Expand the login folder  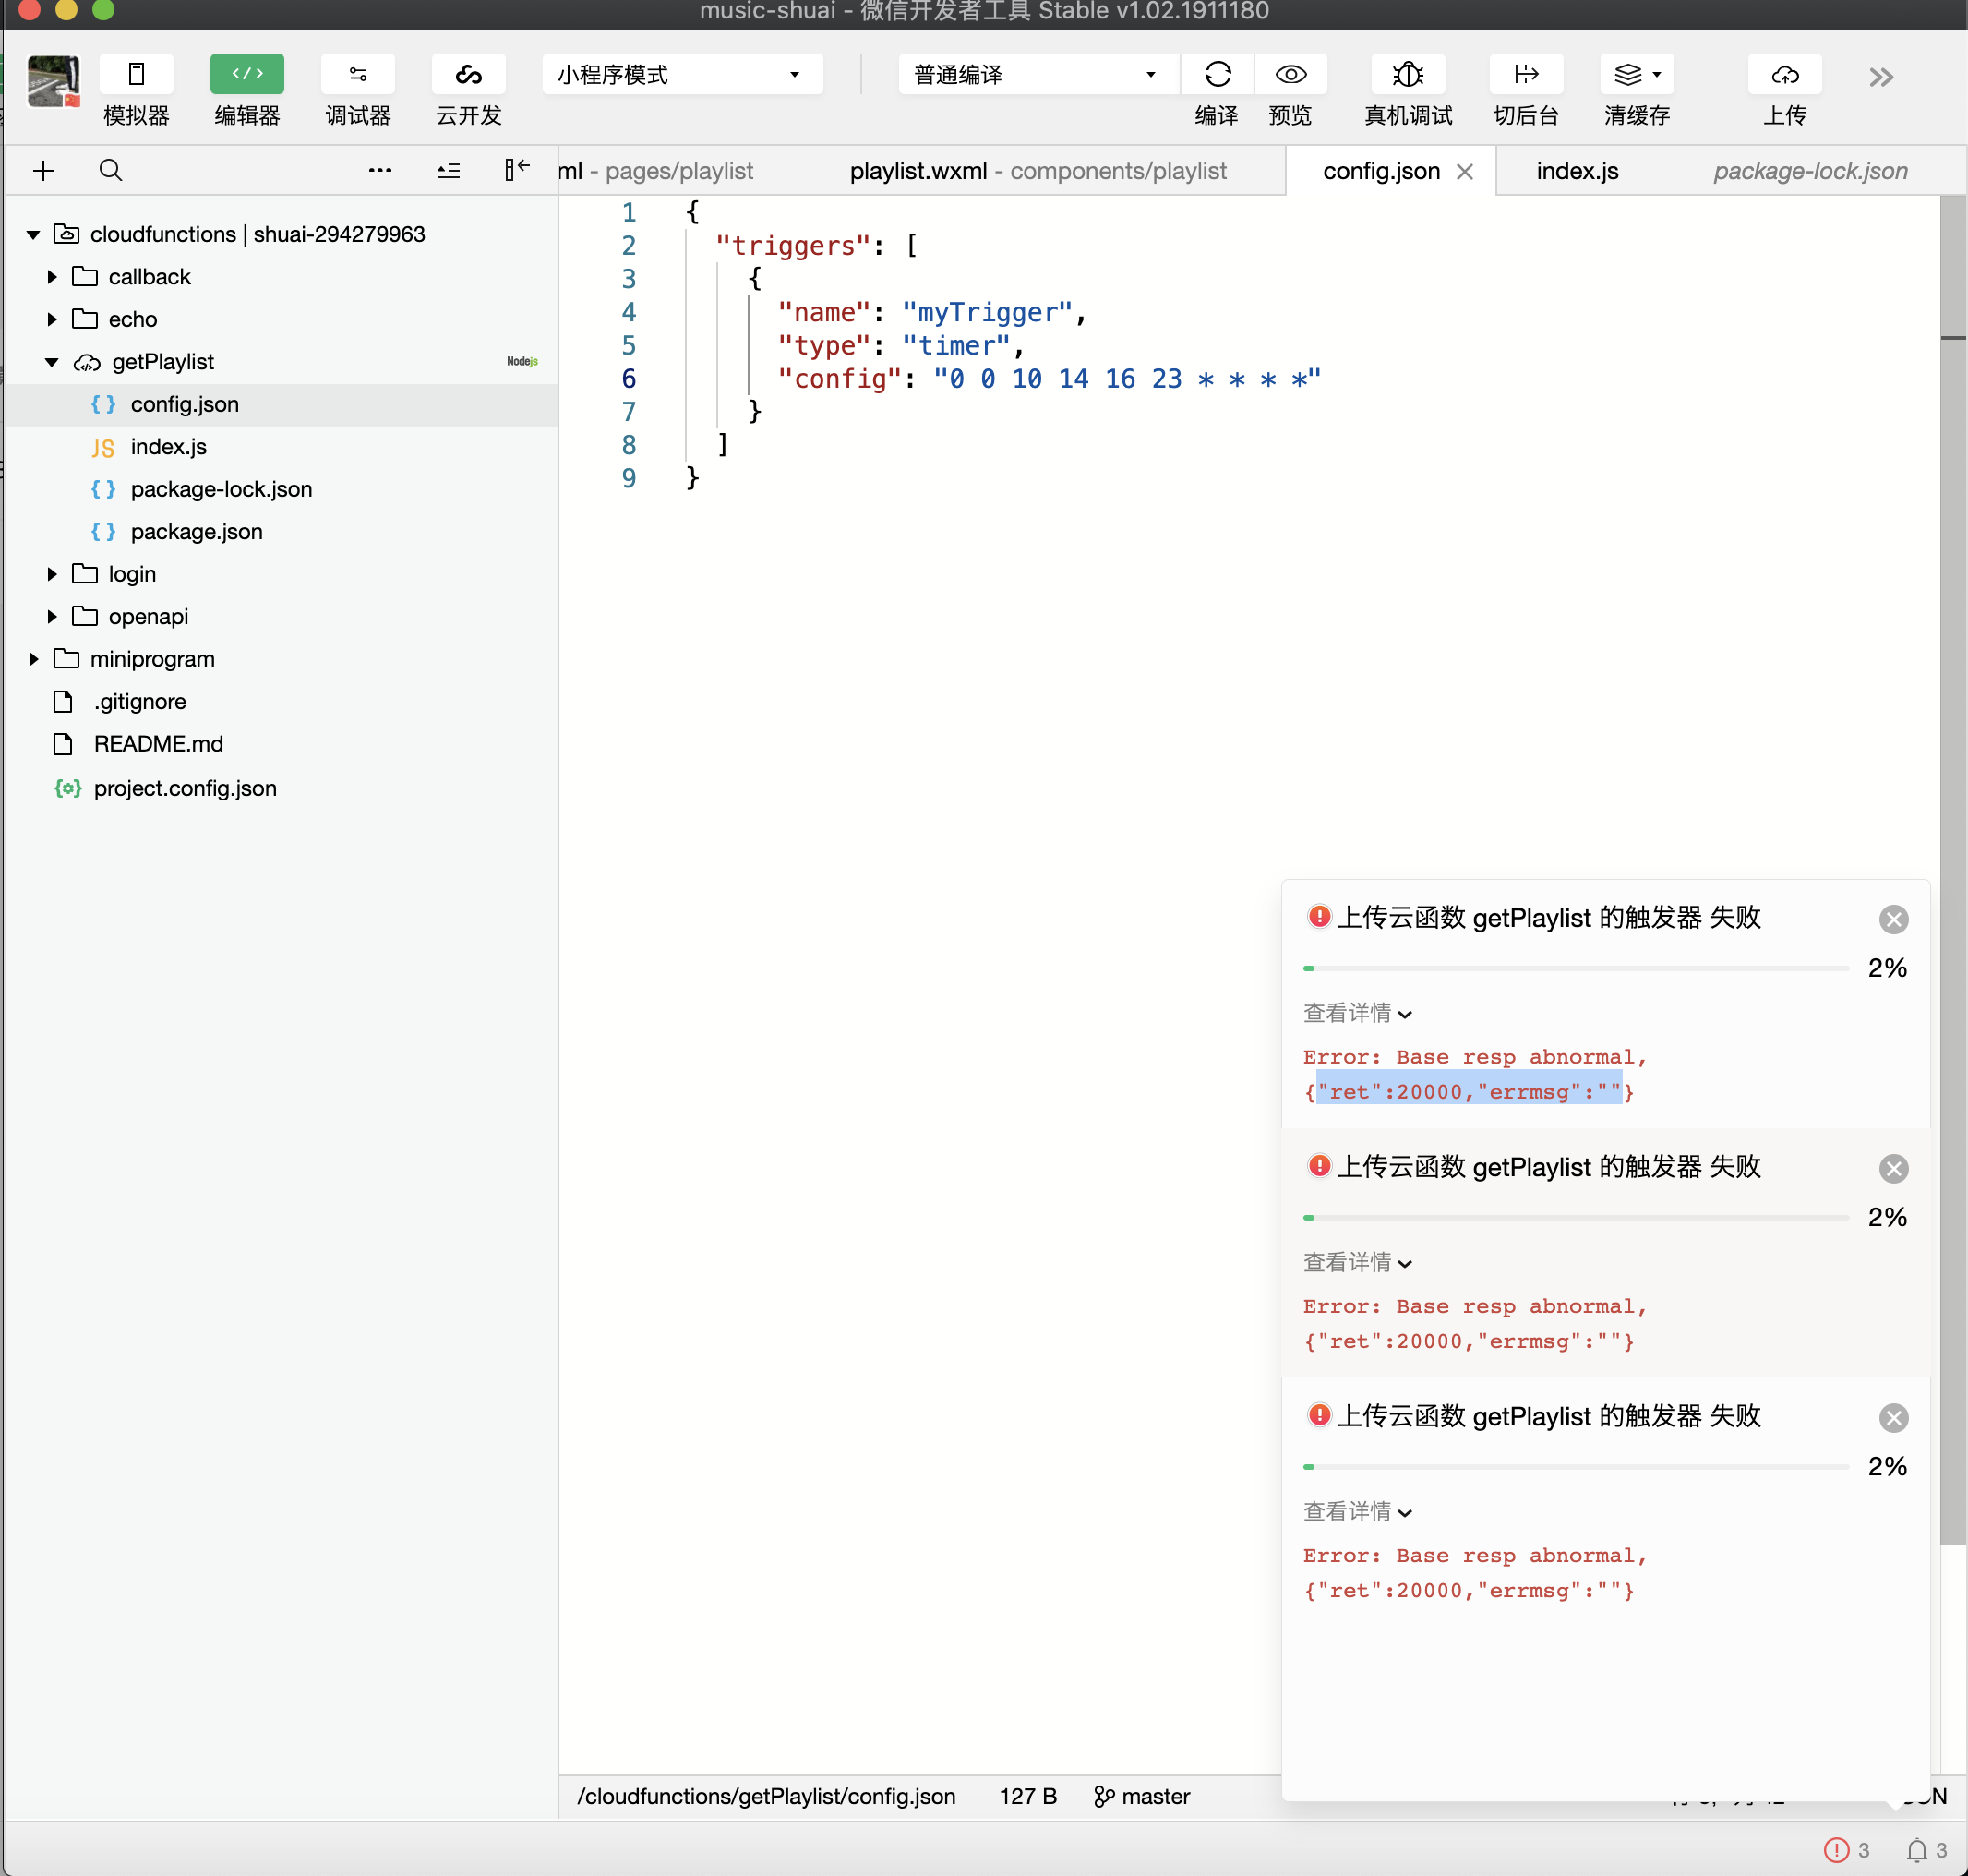point(51,574)
